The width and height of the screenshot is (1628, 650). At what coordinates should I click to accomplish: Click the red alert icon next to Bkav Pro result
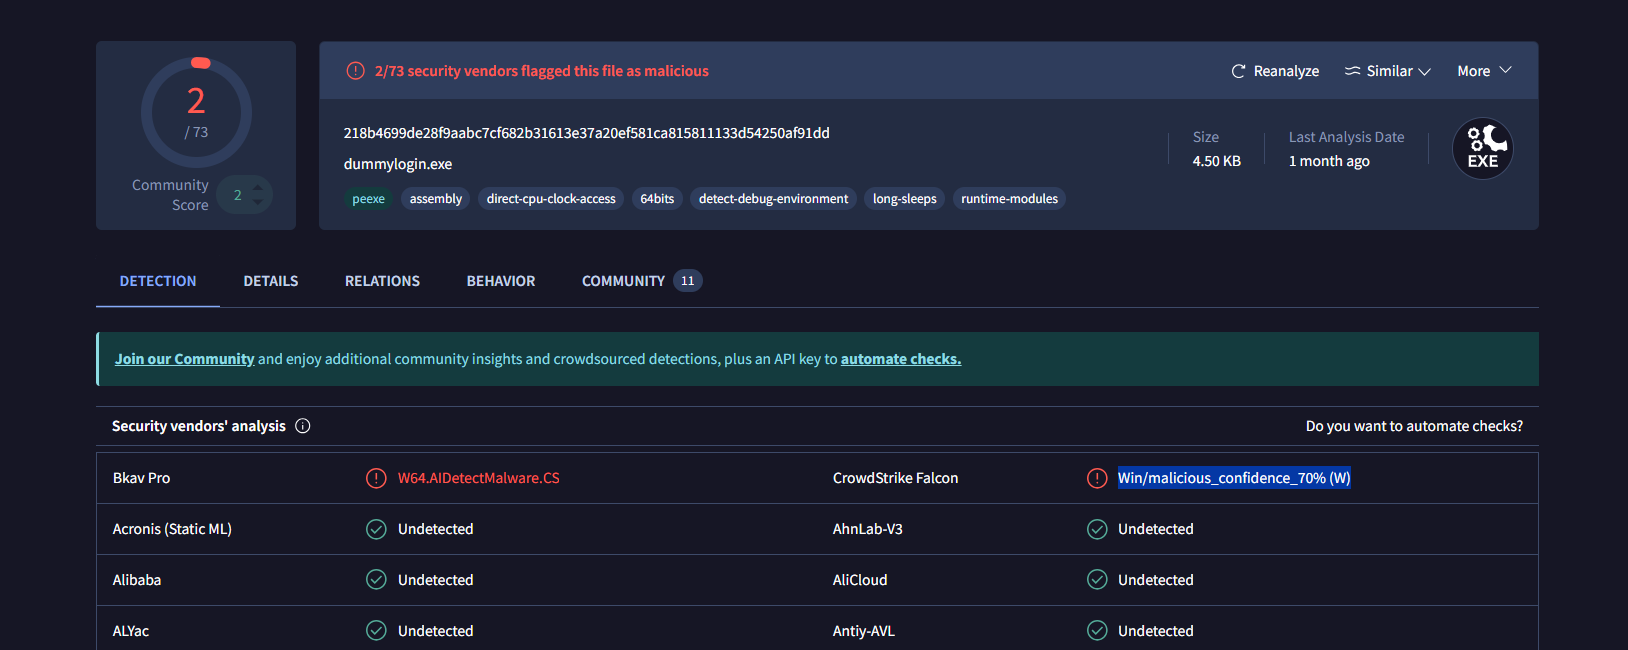(376, 478)
